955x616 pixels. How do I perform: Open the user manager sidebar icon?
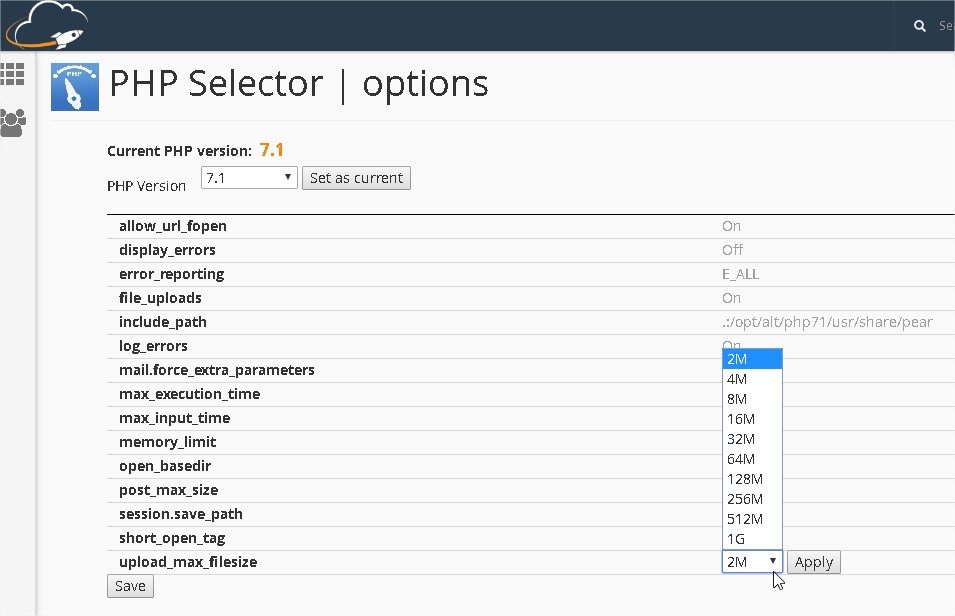pyautogui.click(x=12, y=123)
